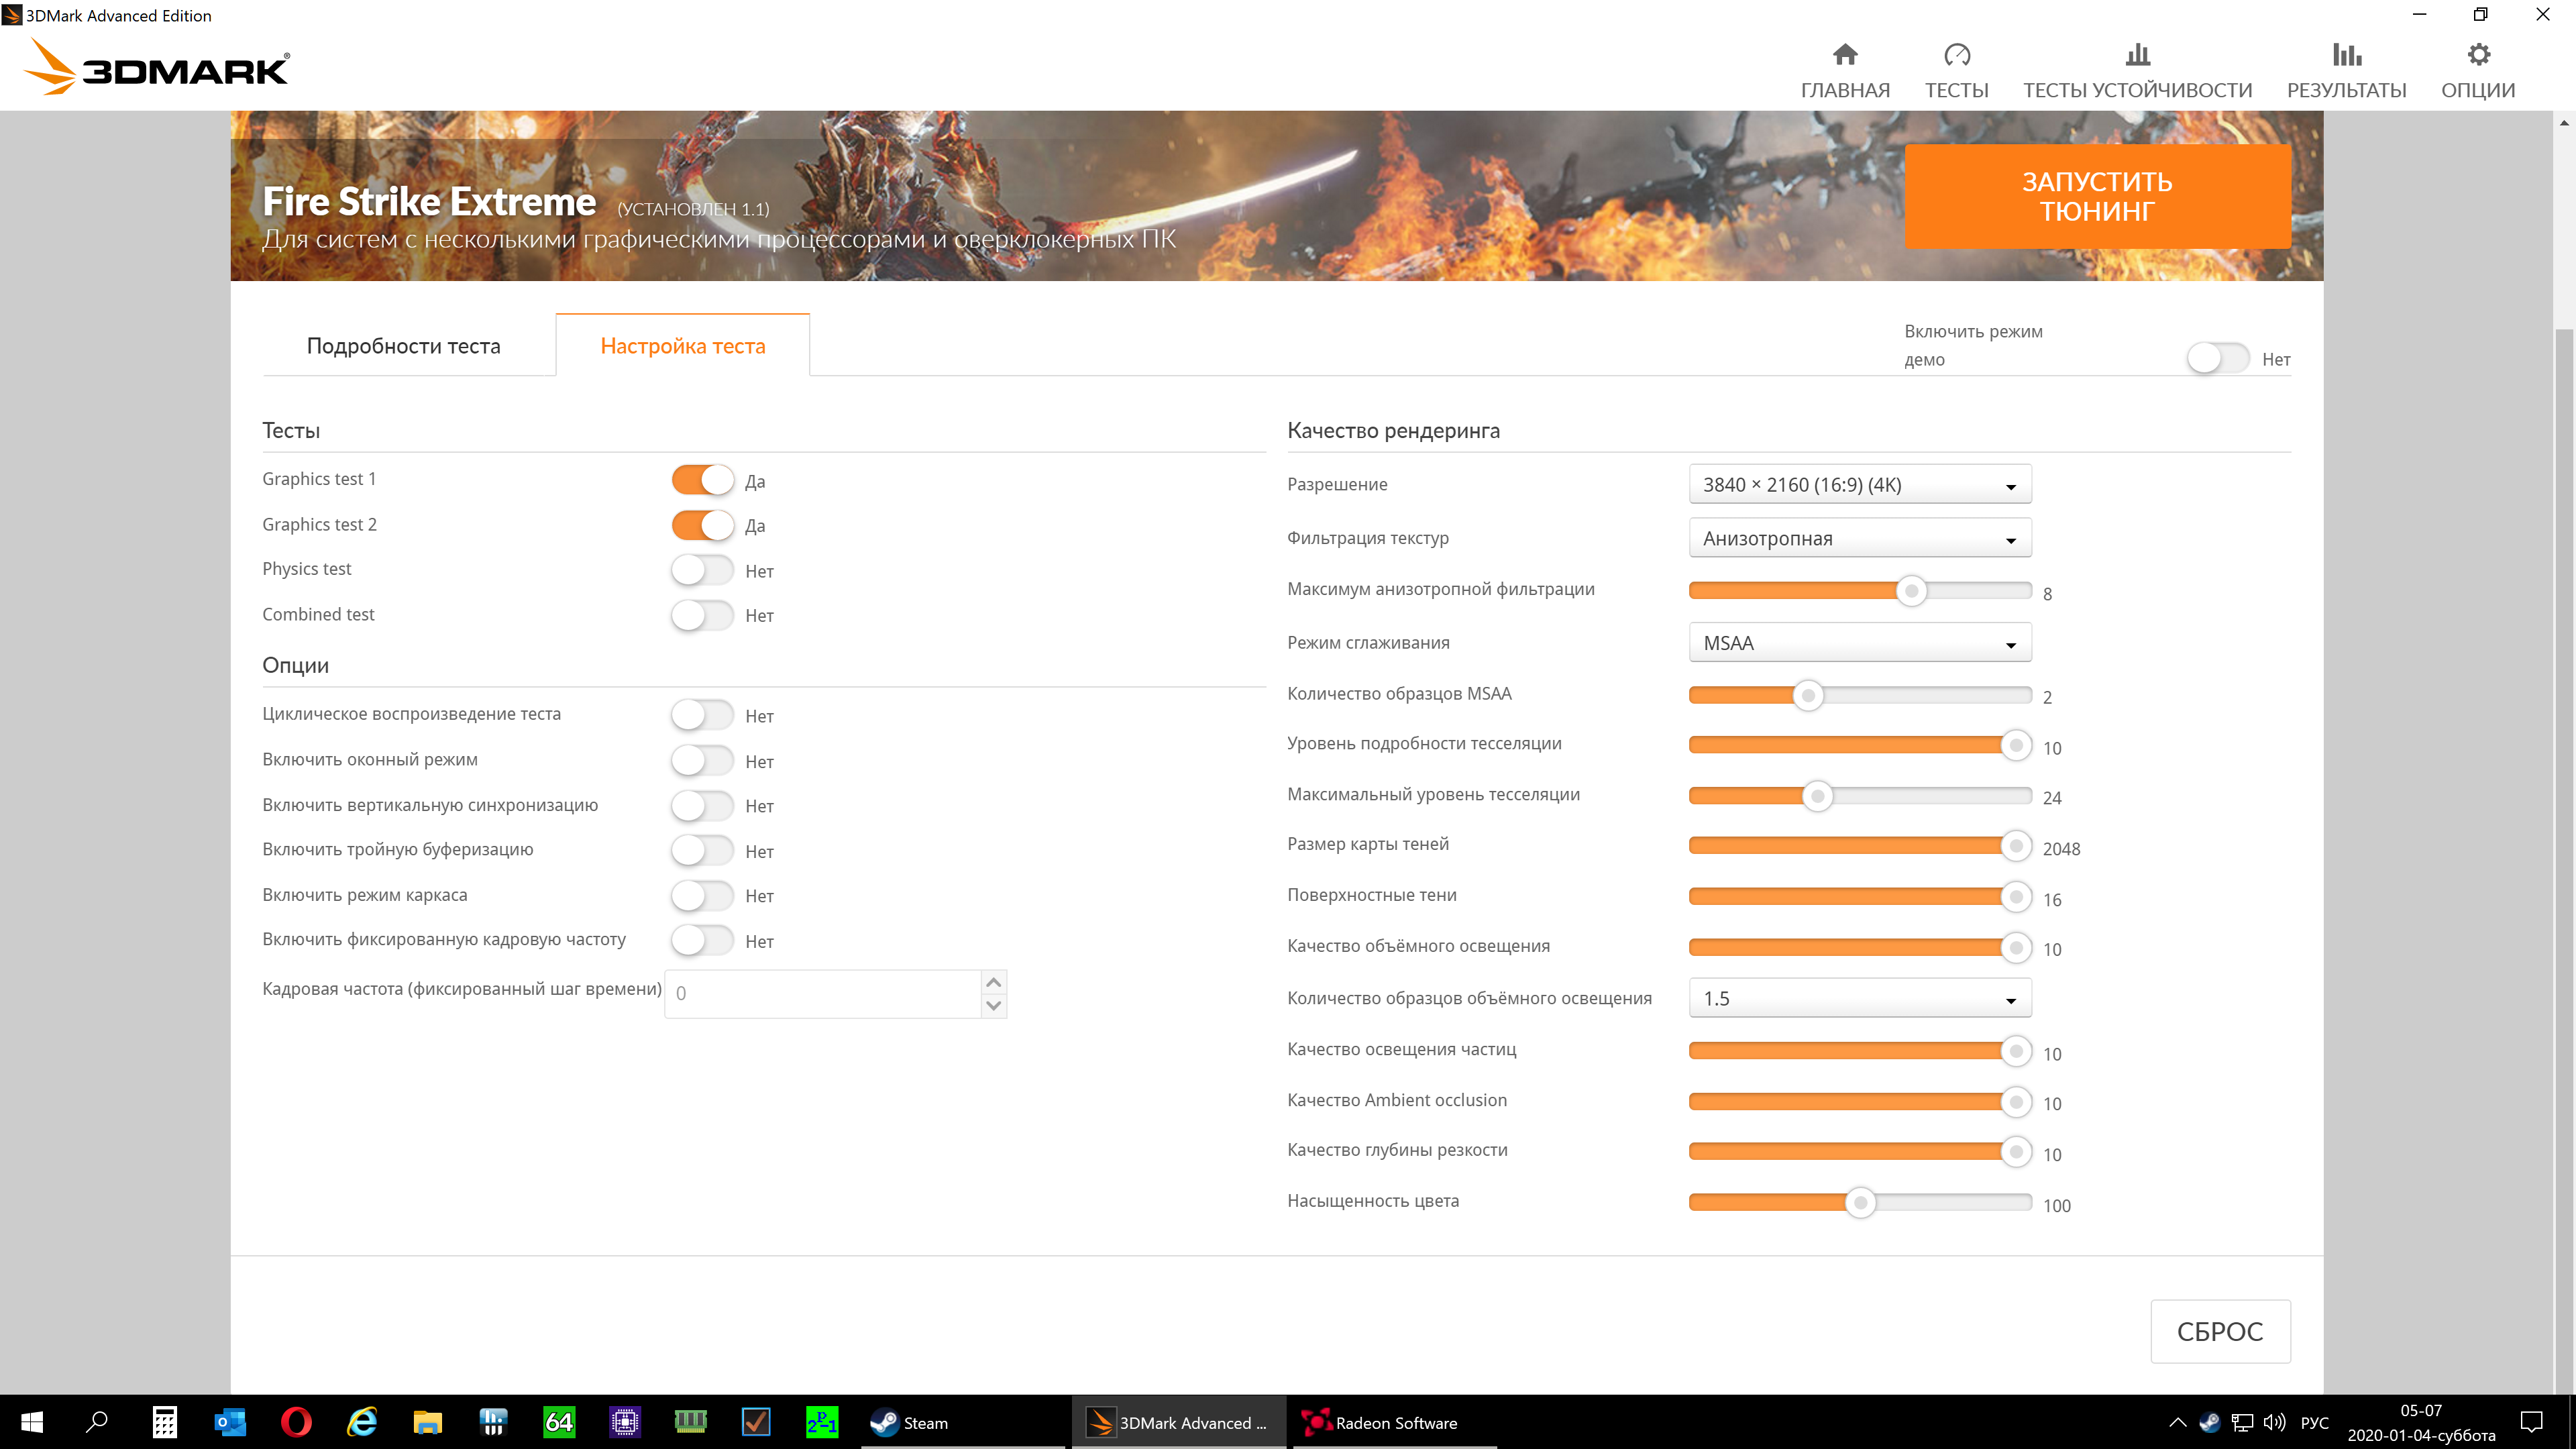Adjust Максимальный уровень тесселяции slider
Screen dimensions: 2576x1449
(1817, 797)
